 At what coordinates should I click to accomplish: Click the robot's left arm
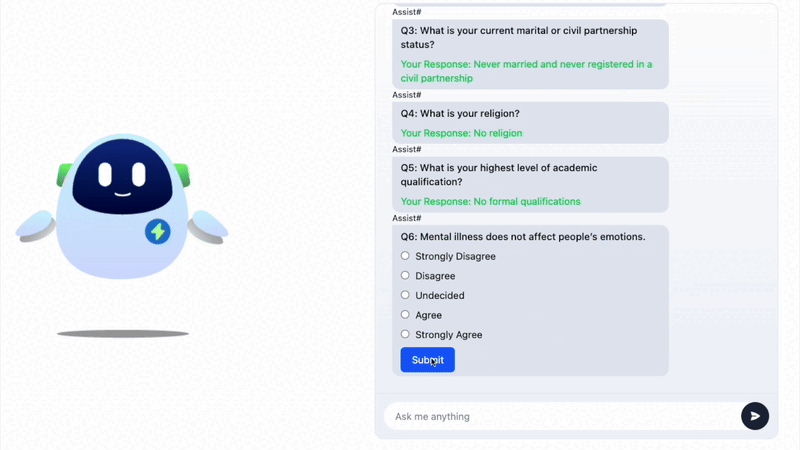click(37, 228)
